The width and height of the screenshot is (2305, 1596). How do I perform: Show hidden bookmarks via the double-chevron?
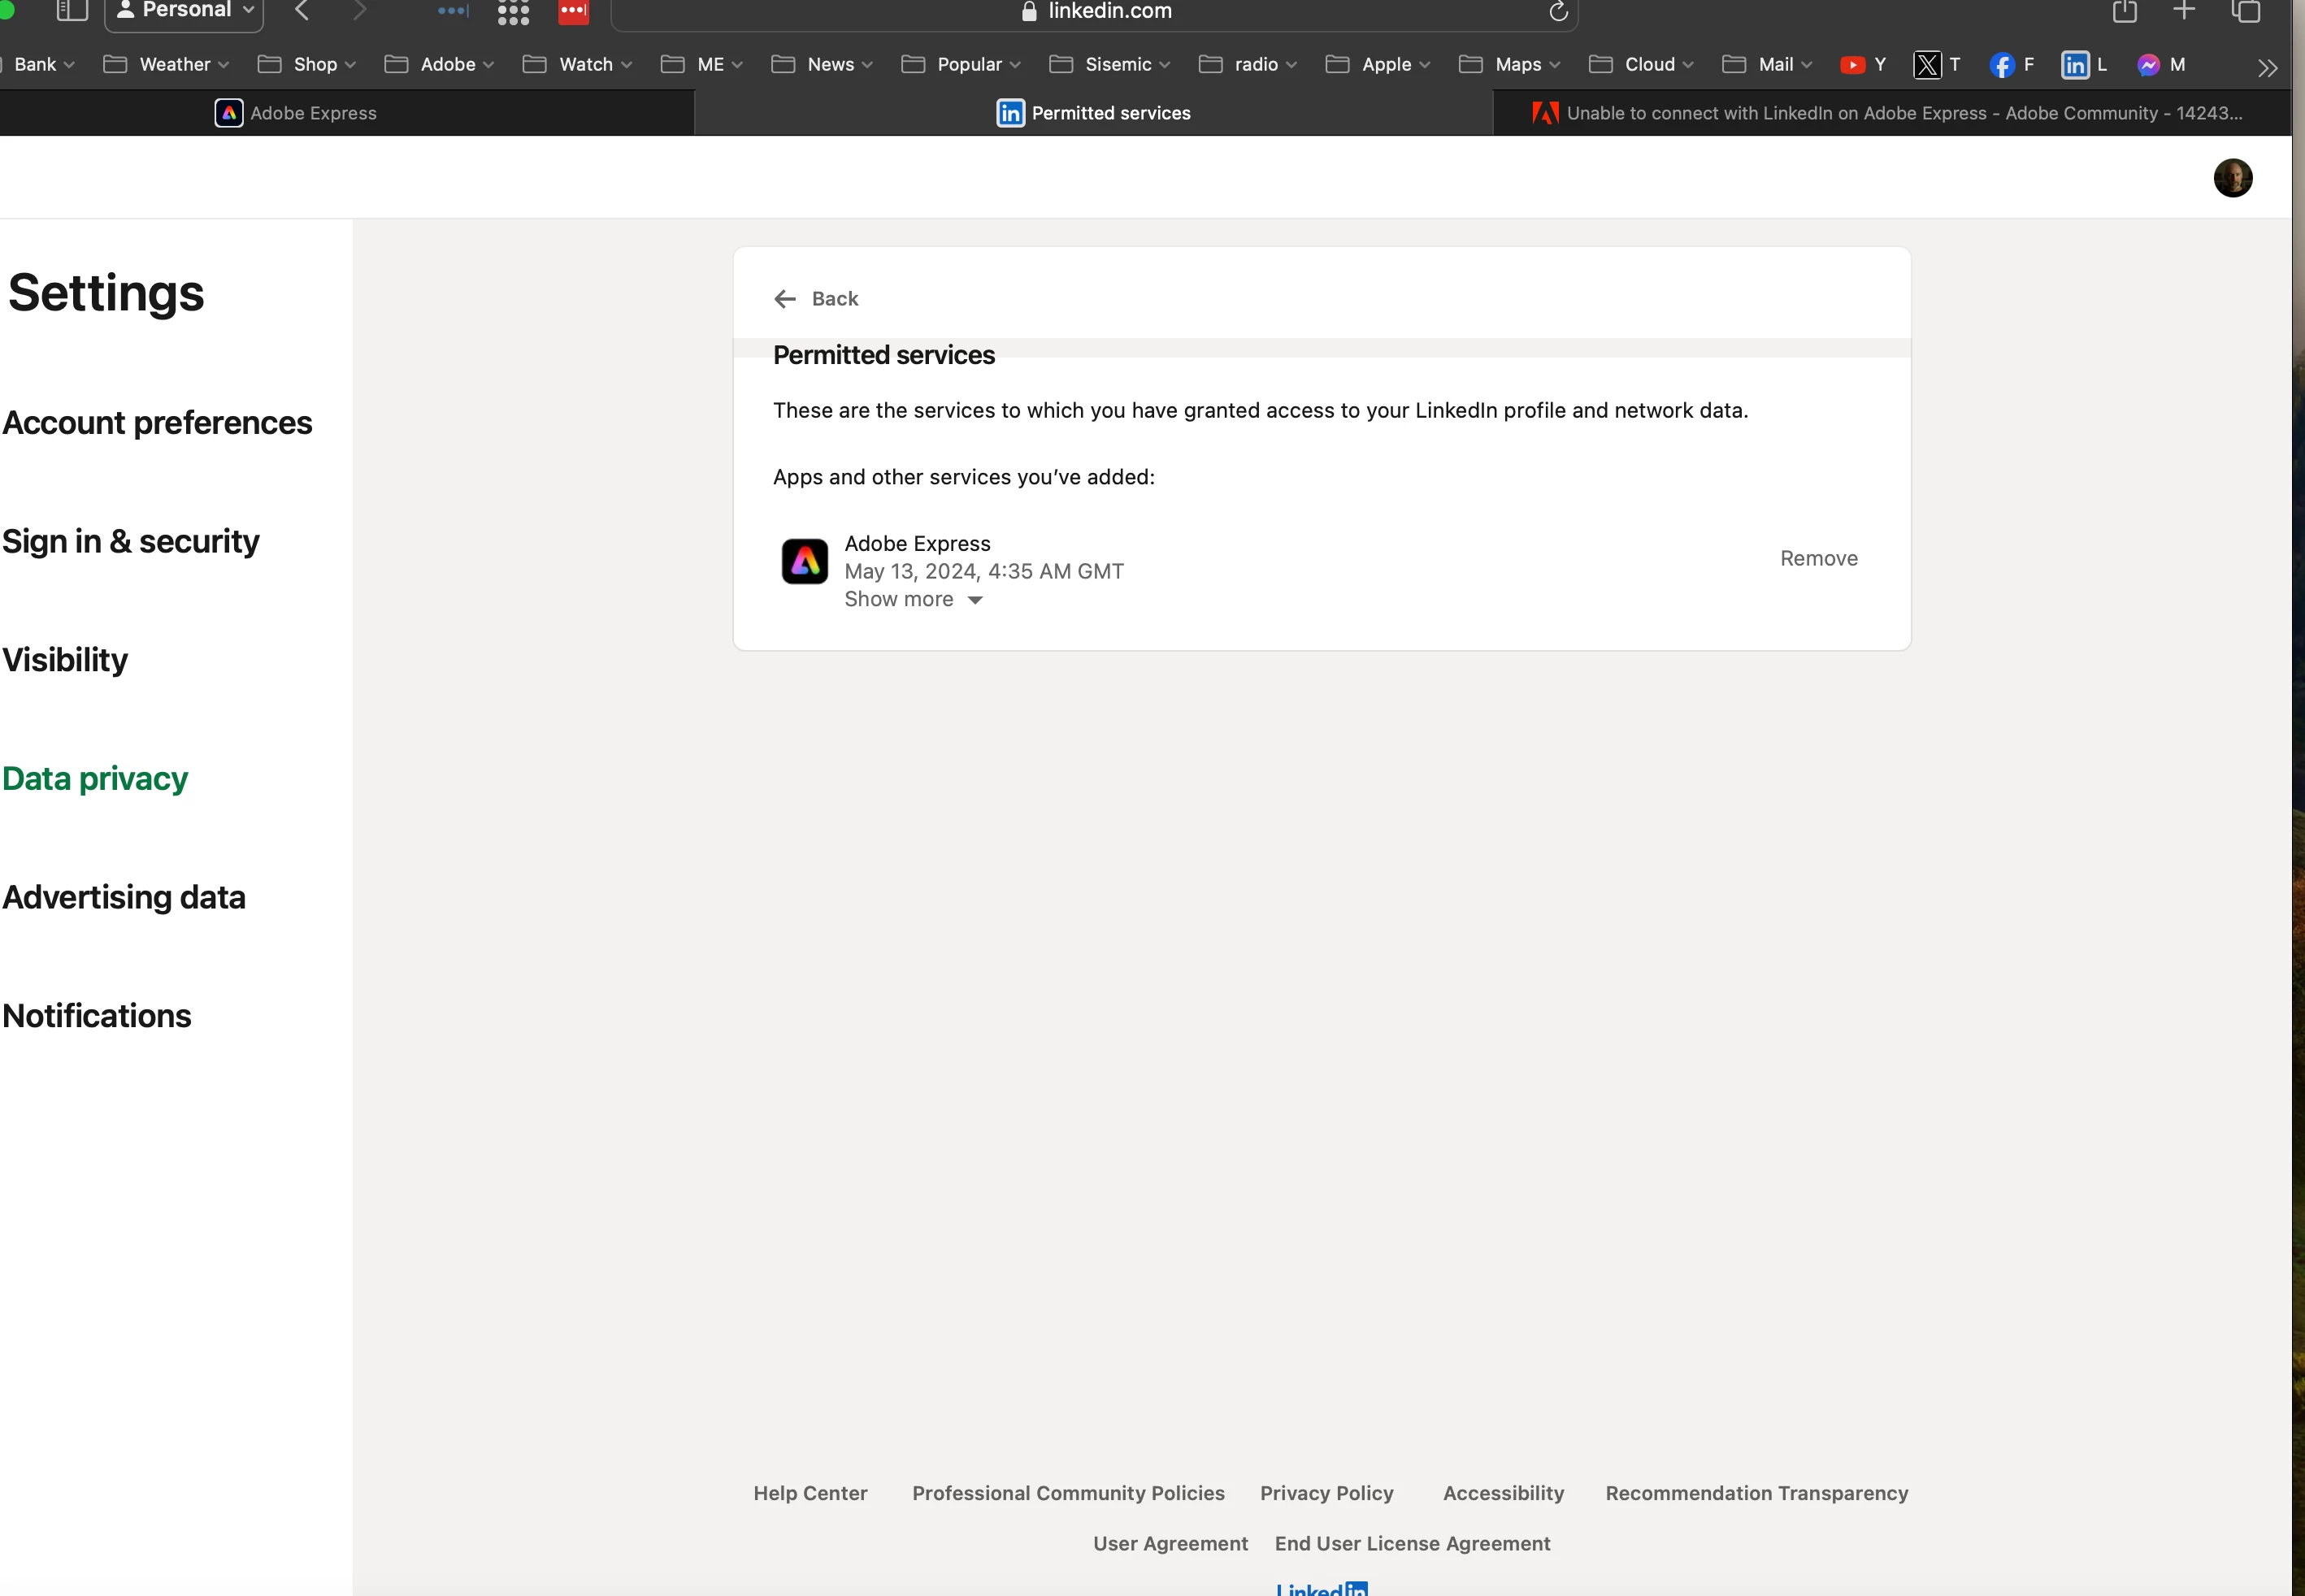pyautogui.click(x=2267, y=68)
